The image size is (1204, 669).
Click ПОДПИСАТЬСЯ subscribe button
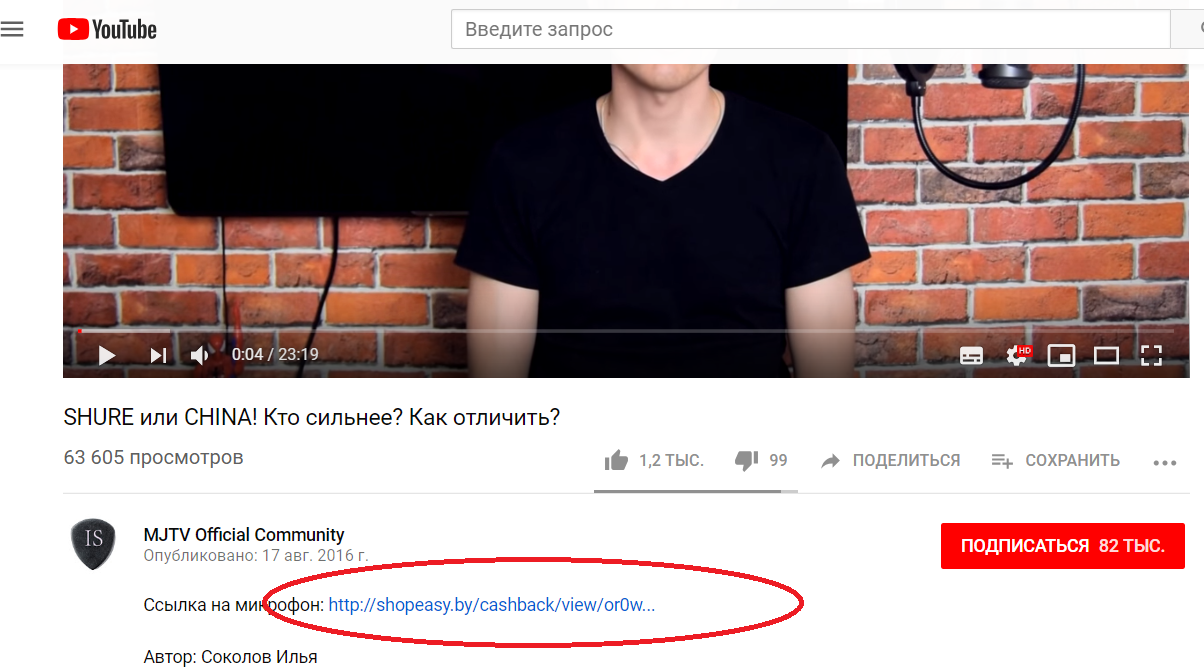[1063, 546]
